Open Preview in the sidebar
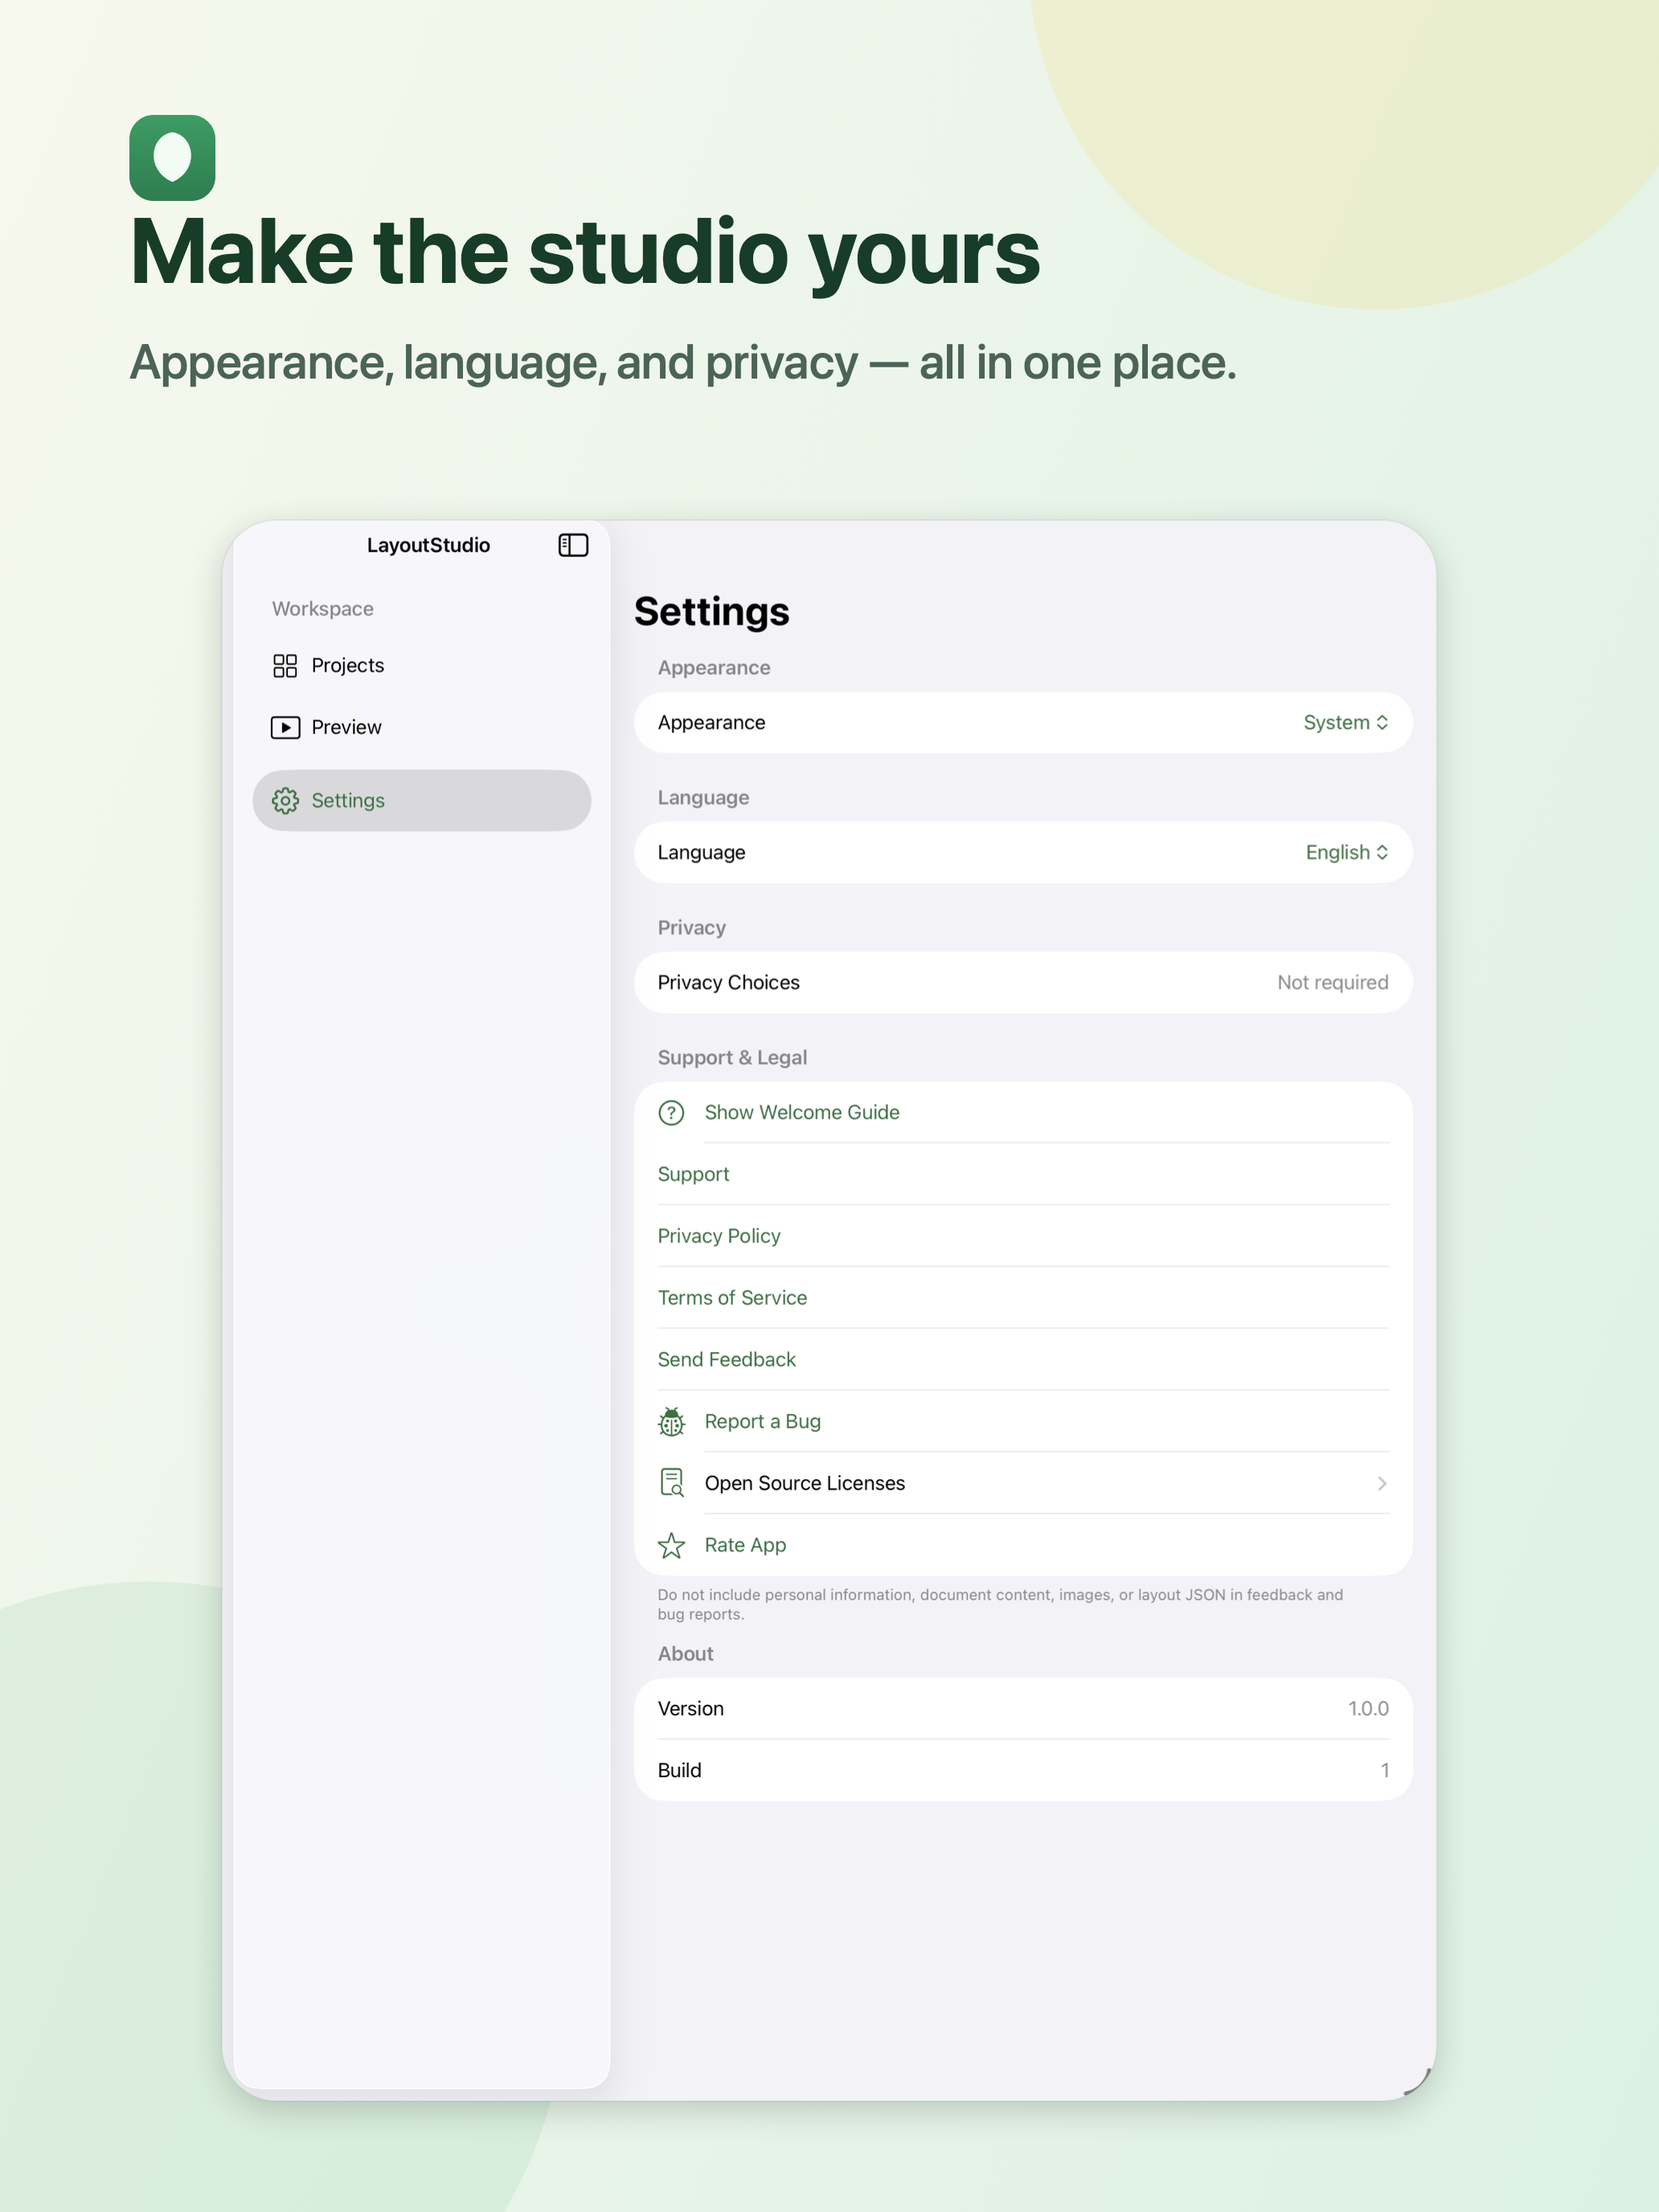The height and width of the screenshot is (2212, 1659). pyautogui.click(x=422, y=728)
